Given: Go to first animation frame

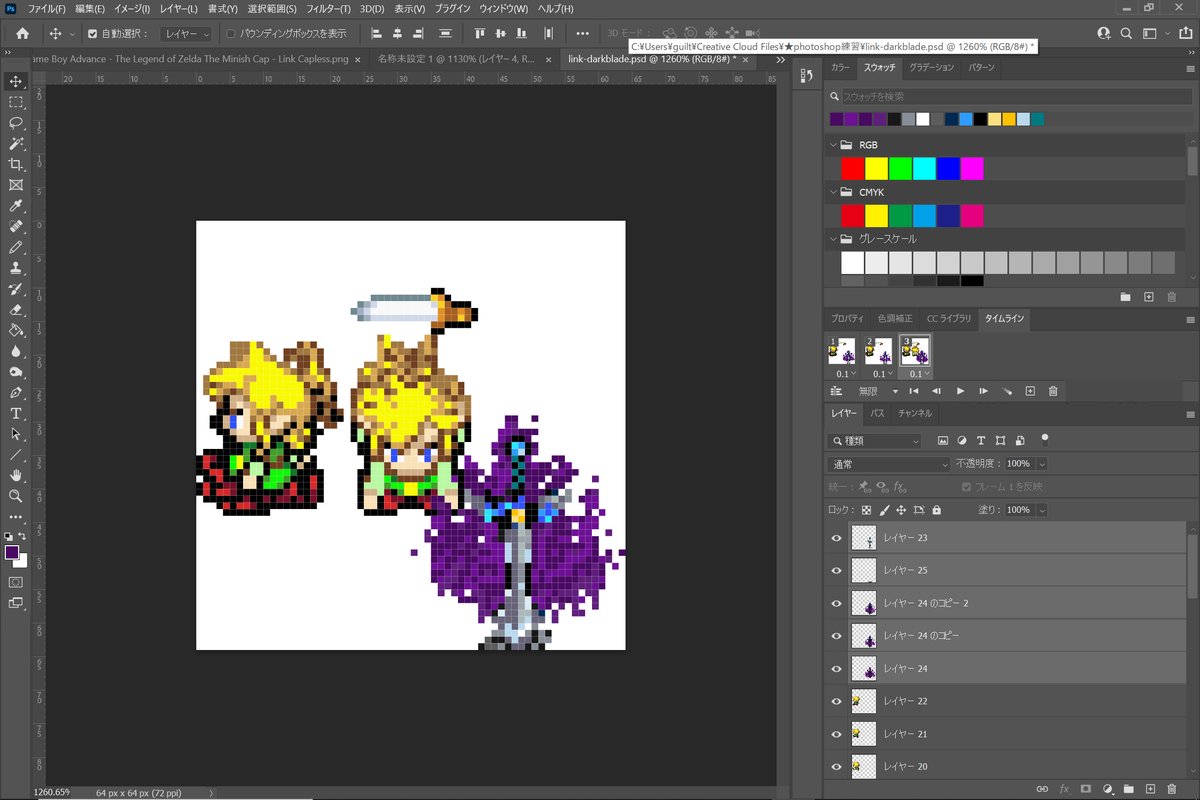Looking at the screenshot, I should (914, 391).
